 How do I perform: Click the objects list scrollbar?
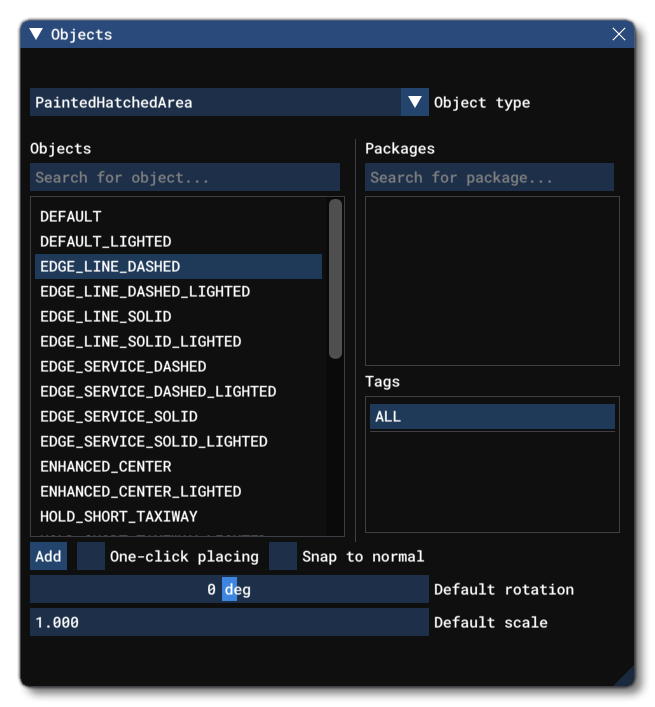pos(335,280)
